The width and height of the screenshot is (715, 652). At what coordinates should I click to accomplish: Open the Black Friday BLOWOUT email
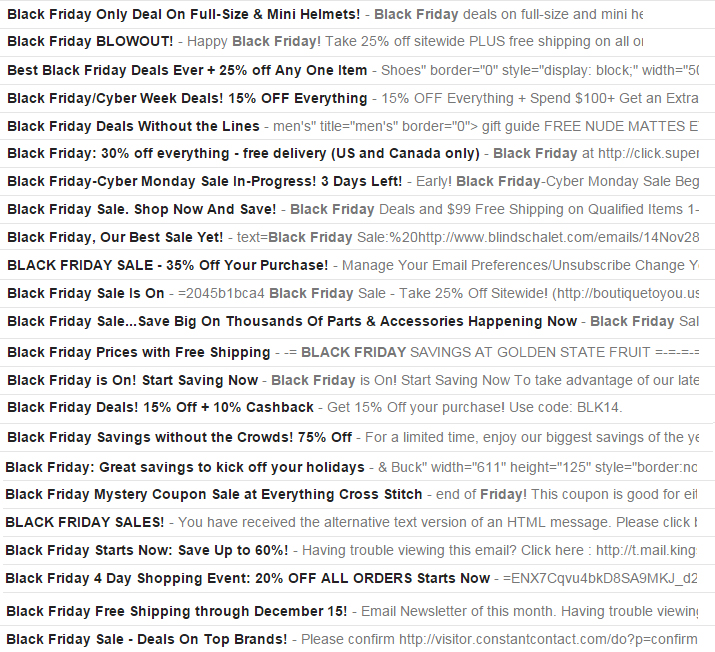pyautogui.click(x=90, y=42)
